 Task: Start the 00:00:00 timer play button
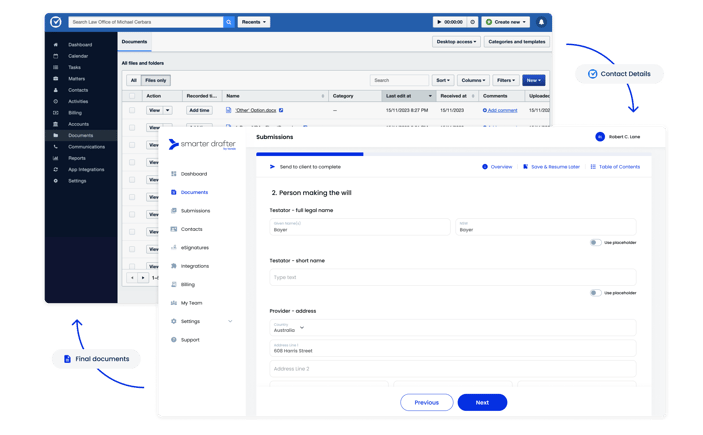(x=439, y=22)
